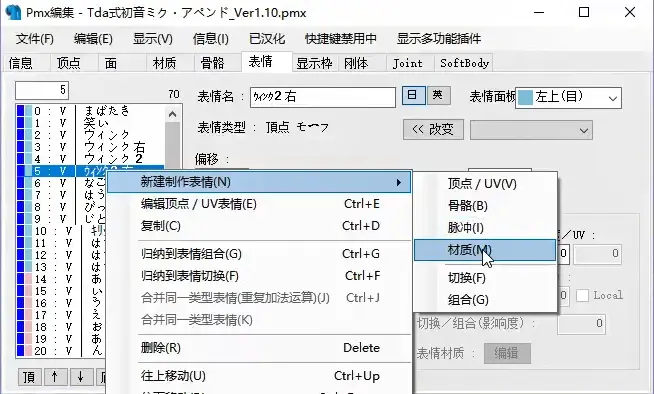Select morph row 4 ウィンク２
This screenshot has width=654, height=394.
91,159
